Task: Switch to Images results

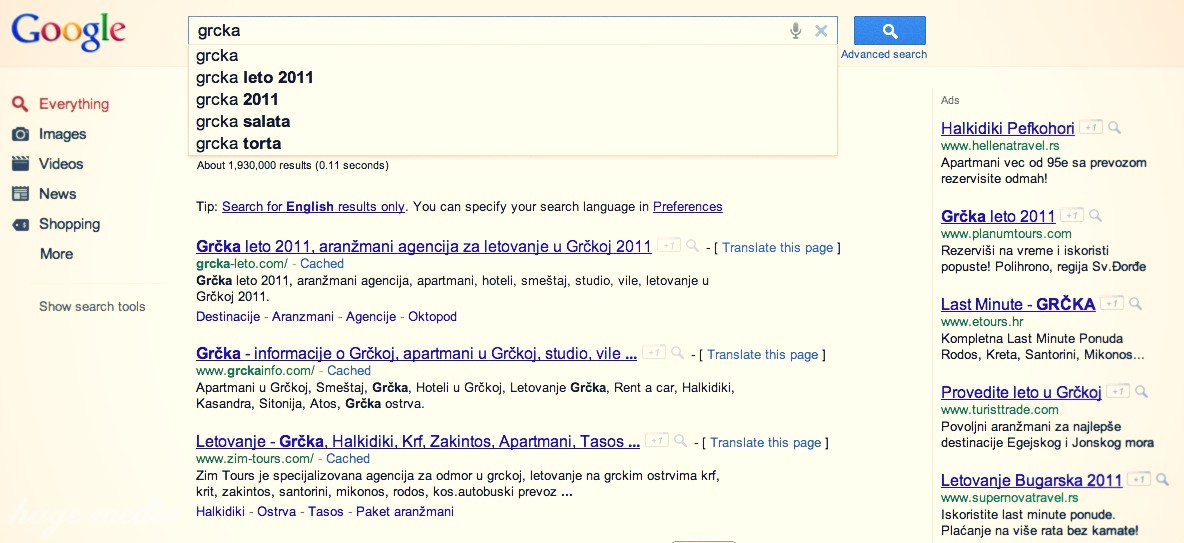Action: tap(63, 134)
